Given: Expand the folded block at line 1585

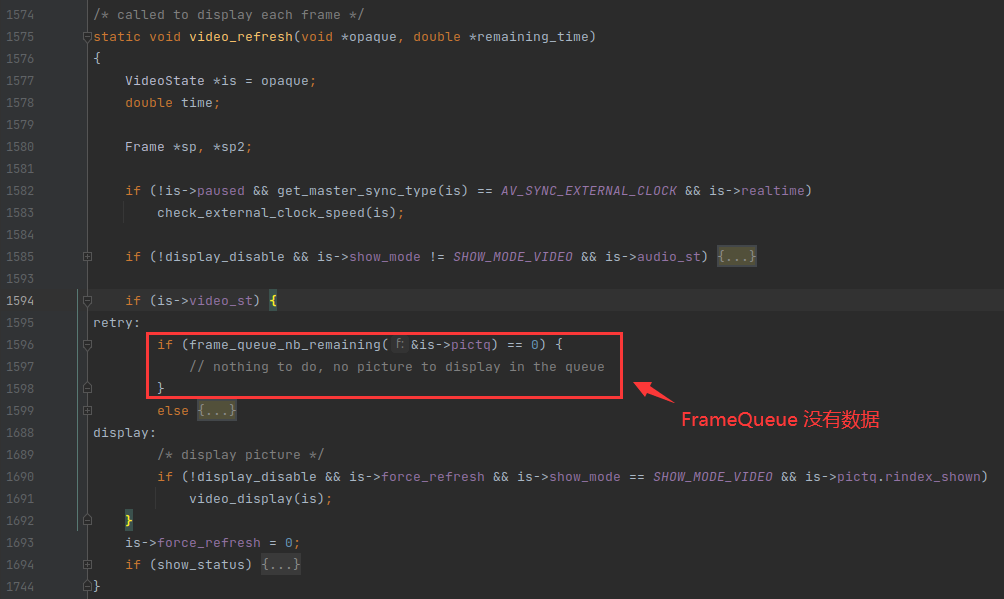Looking at the screenshot, I should click(x=87, y=257).
